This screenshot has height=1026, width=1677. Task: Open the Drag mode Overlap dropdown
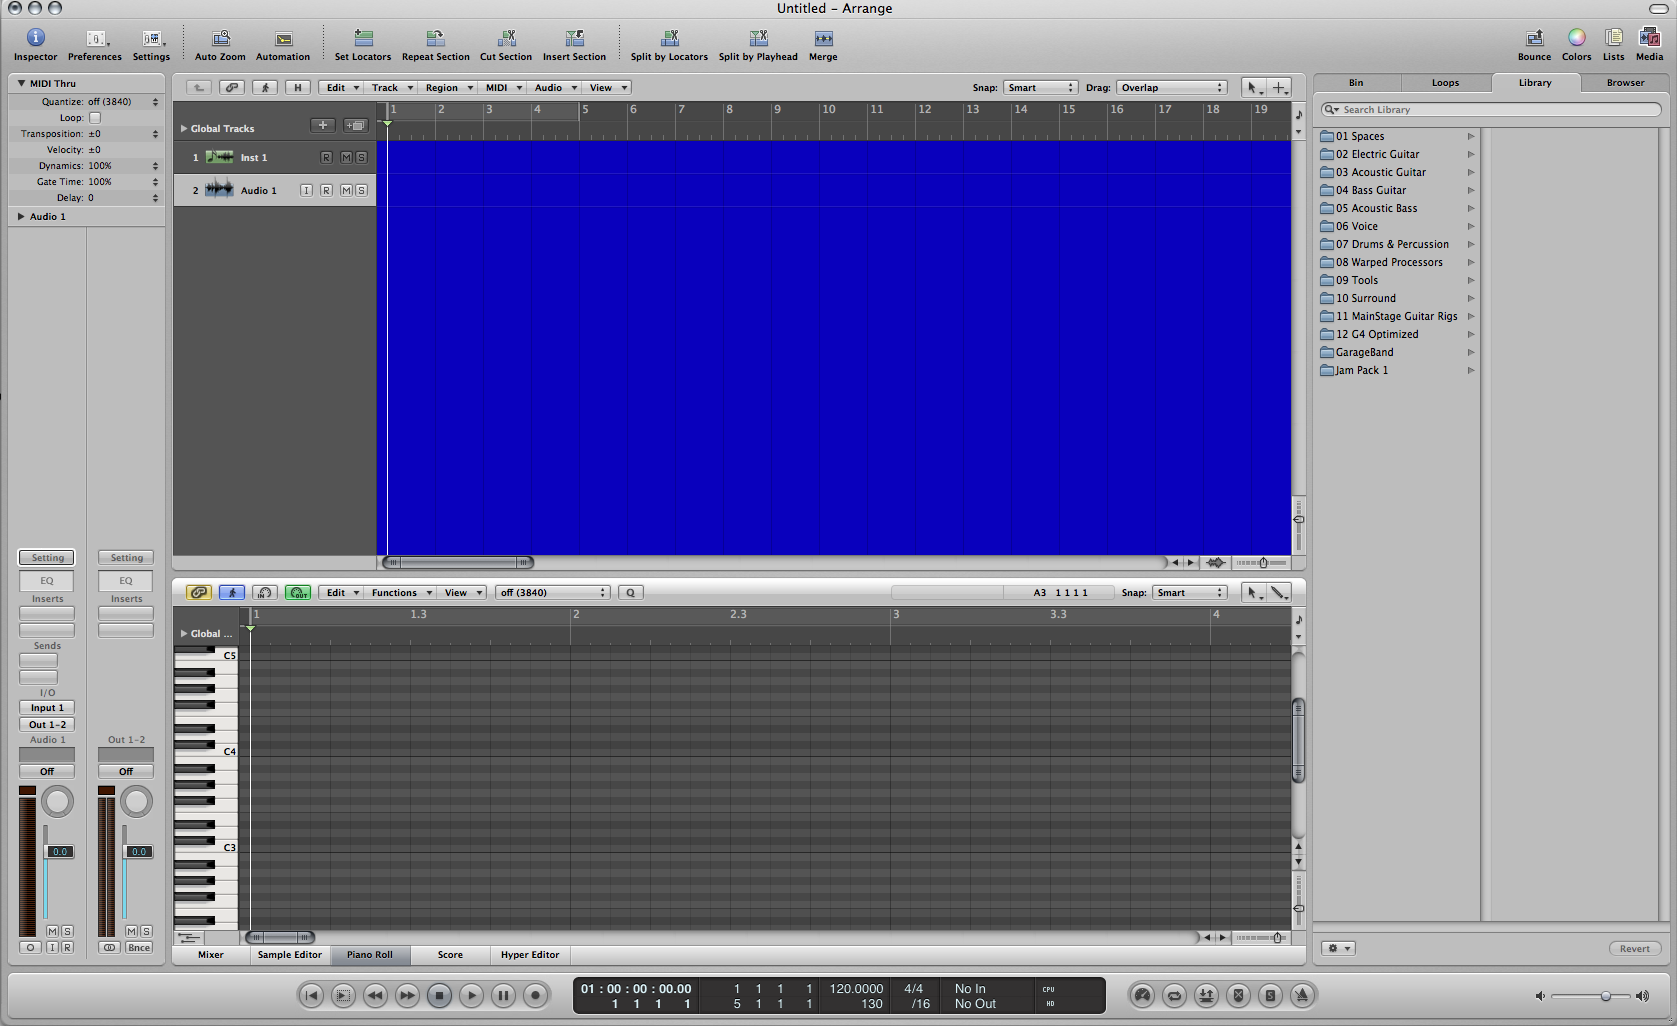(x=1171, y=88)
